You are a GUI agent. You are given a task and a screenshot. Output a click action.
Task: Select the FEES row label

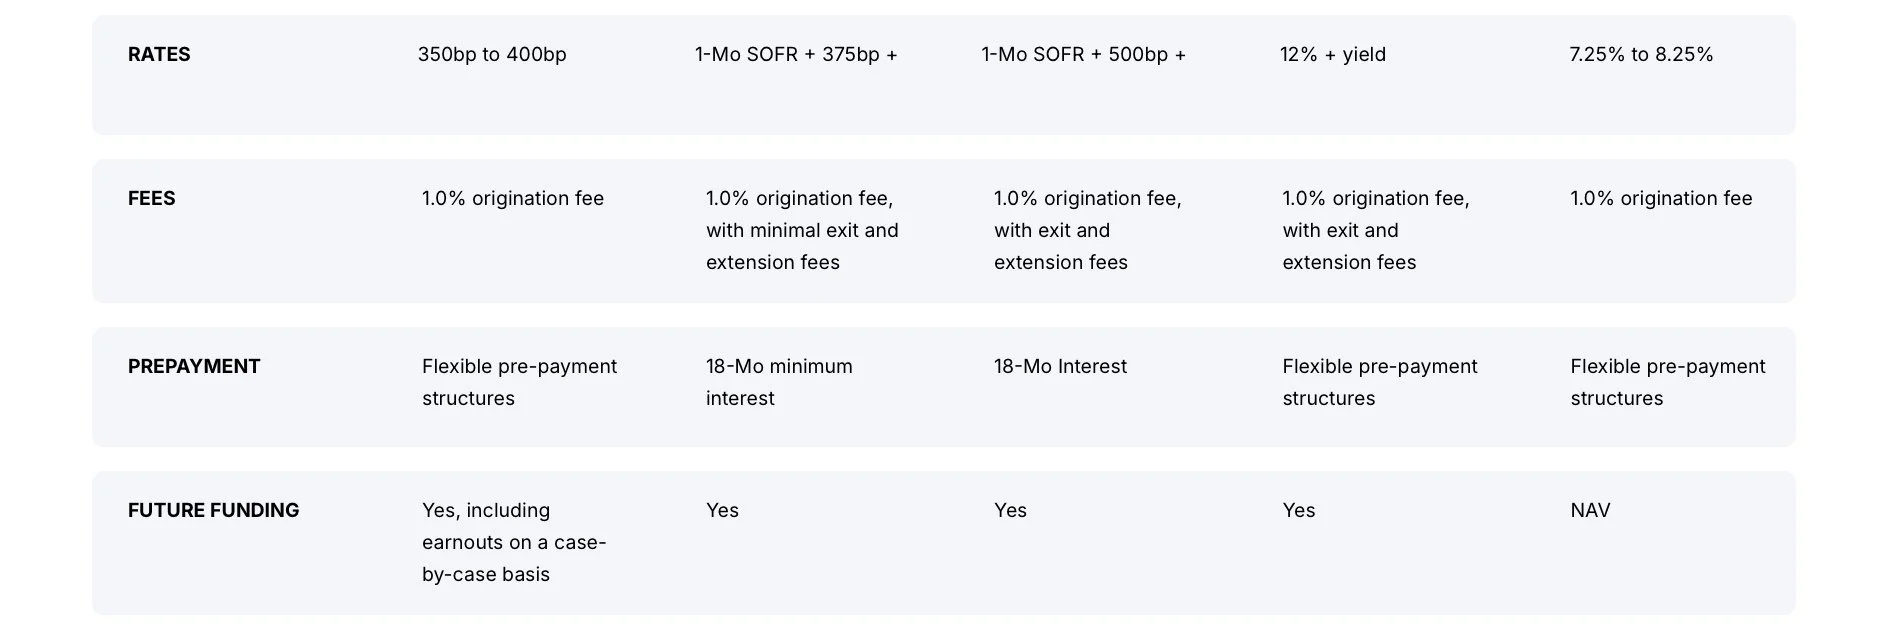pyautogui.click(x=151, y=198)
